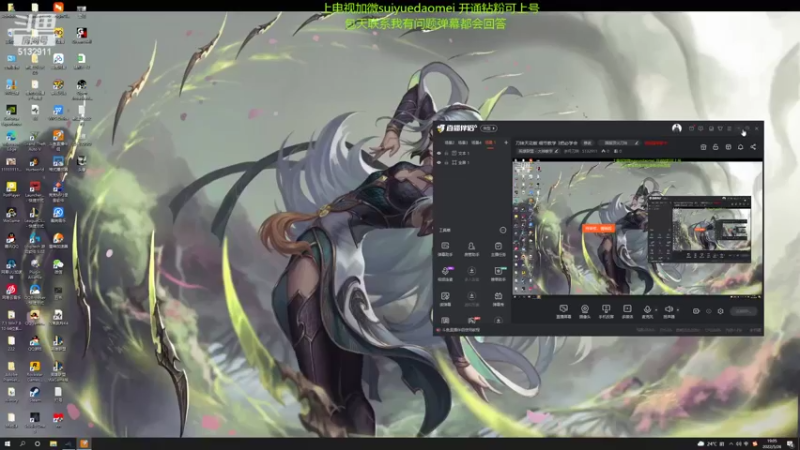Image resolution: width=800 pixels, height=450 pixels.
Task: Edit announcement using pencil icon beside input
Action: (x=637, y=143)
